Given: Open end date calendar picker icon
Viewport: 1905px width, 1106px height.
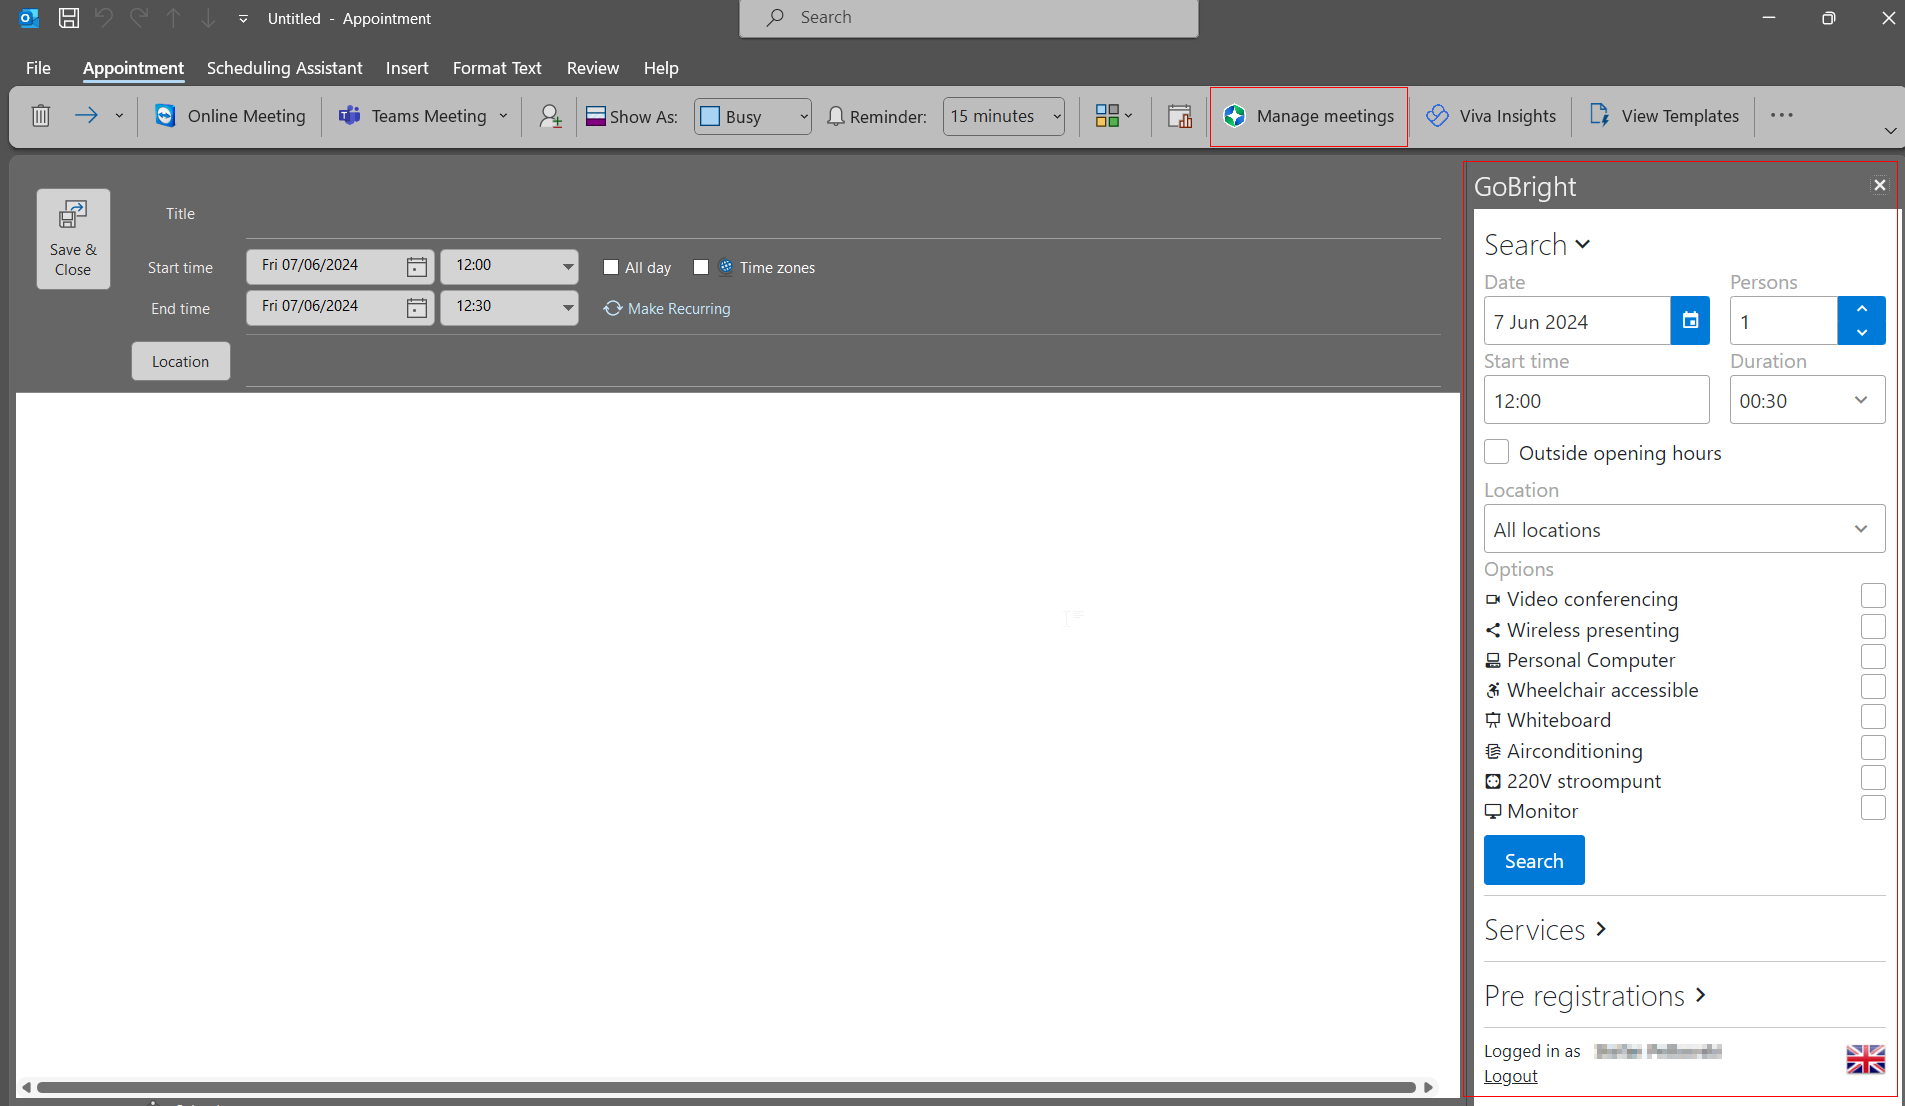Looking at the screenshot, I should [x=417, y=308].
